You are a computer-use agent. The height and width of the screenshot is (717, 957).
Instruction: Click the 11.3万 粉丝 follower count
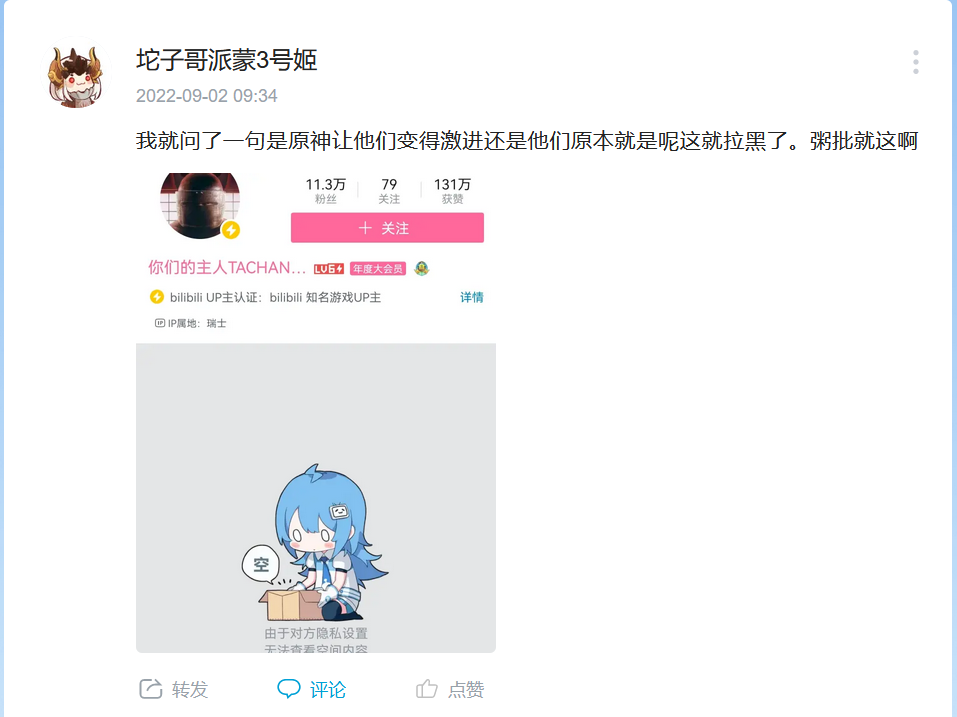pos(325,190)
